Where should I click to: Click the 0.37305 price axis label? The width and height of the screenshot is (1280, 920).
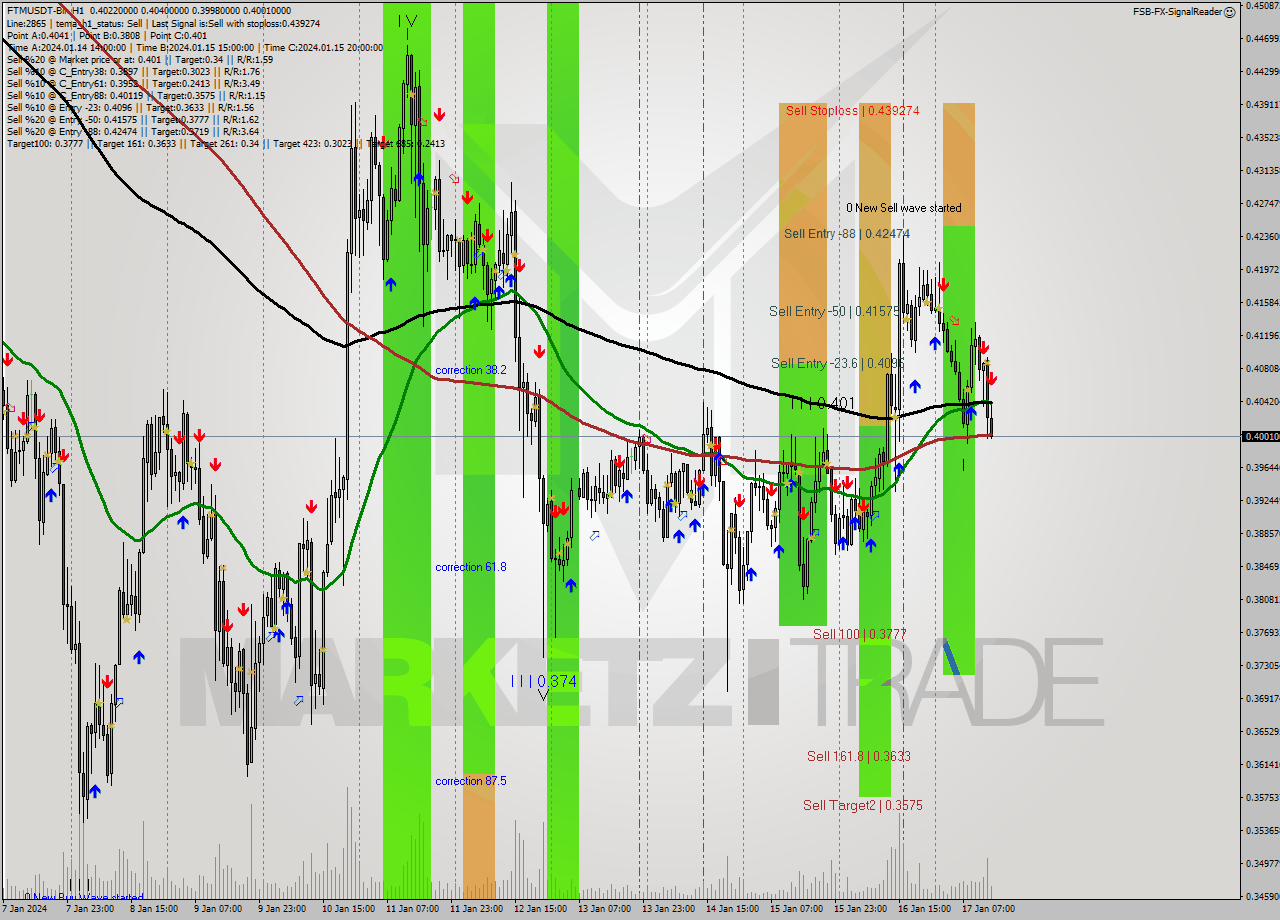click(1262, 665)
